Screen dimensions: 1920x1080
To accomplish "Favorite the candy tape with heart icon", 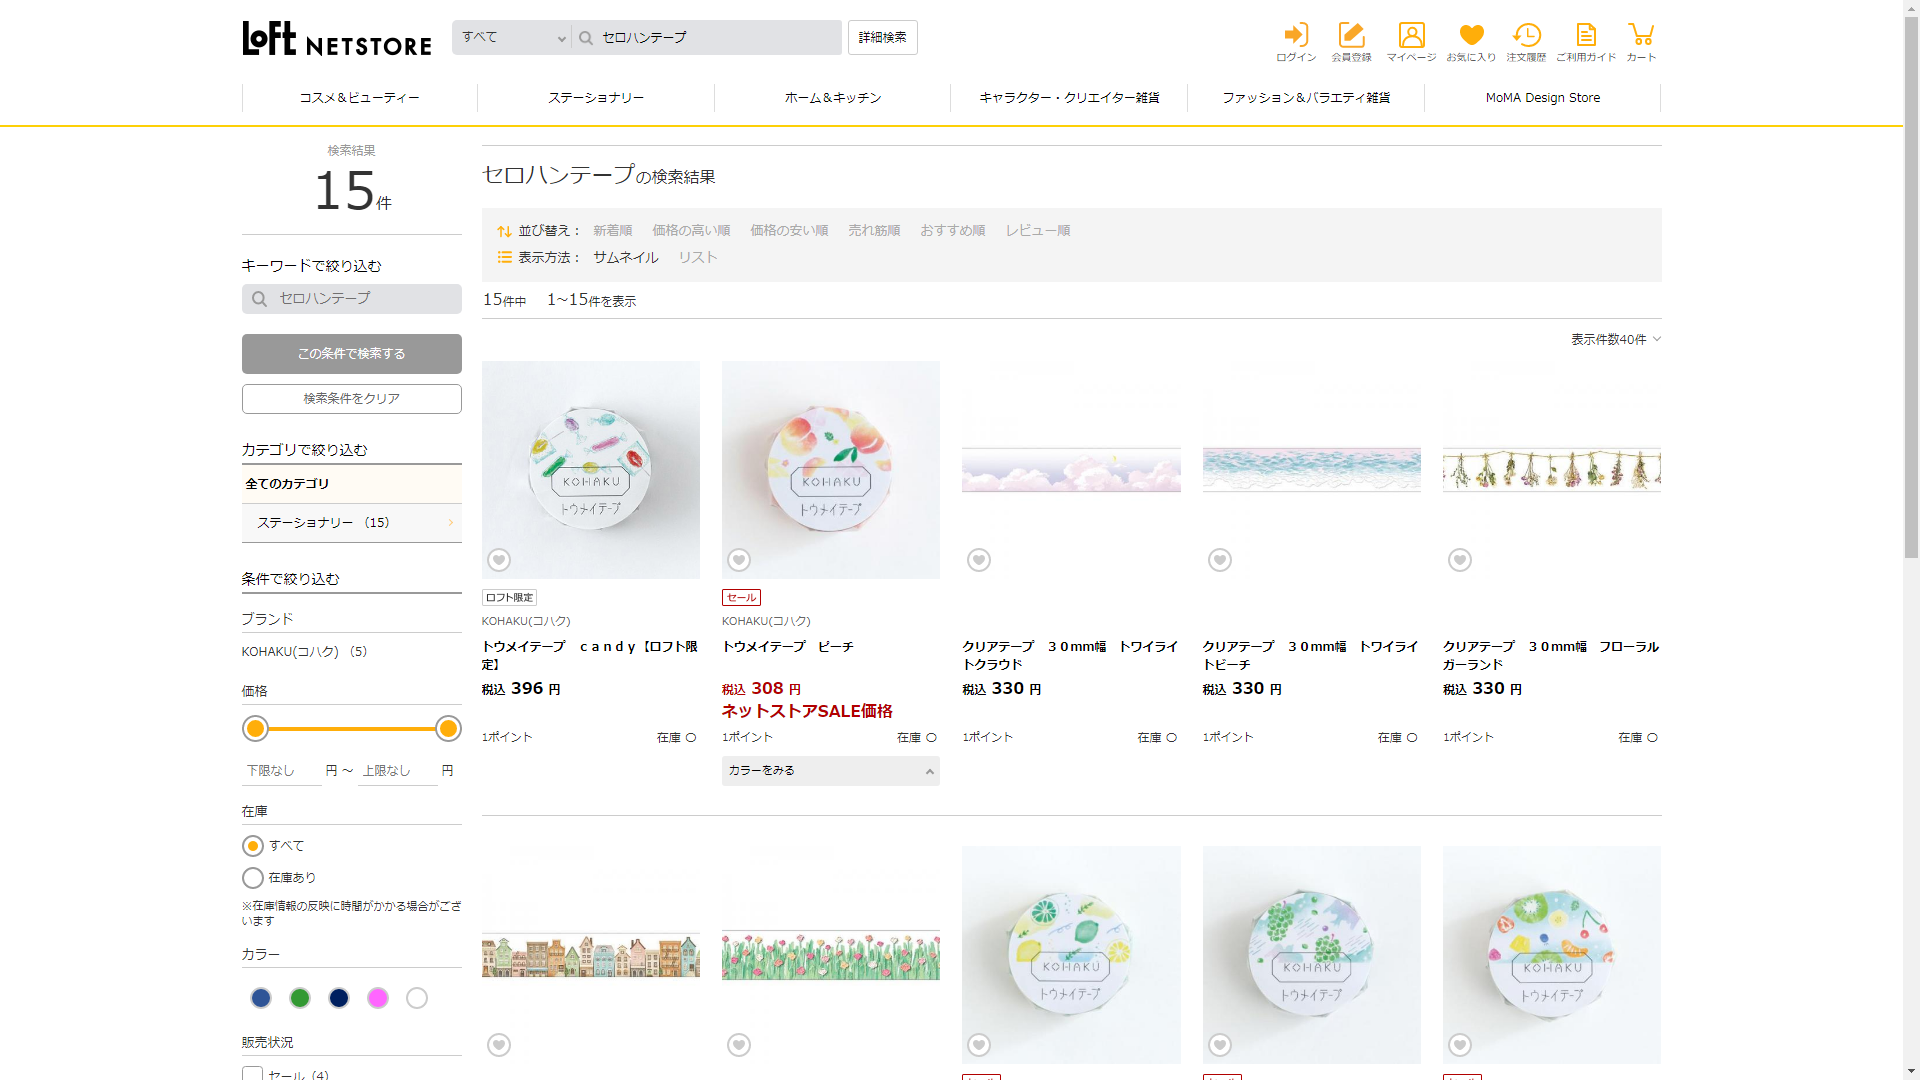I will (x=499, y=560).
